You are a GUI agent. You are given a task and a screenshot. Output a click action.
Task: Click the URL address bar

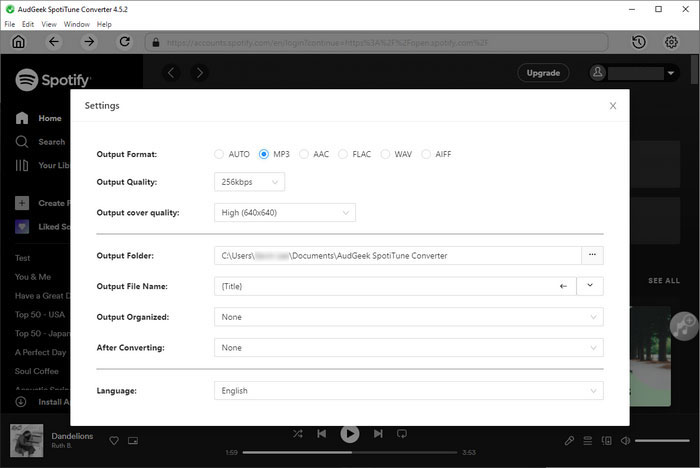(x=376, y=42)
